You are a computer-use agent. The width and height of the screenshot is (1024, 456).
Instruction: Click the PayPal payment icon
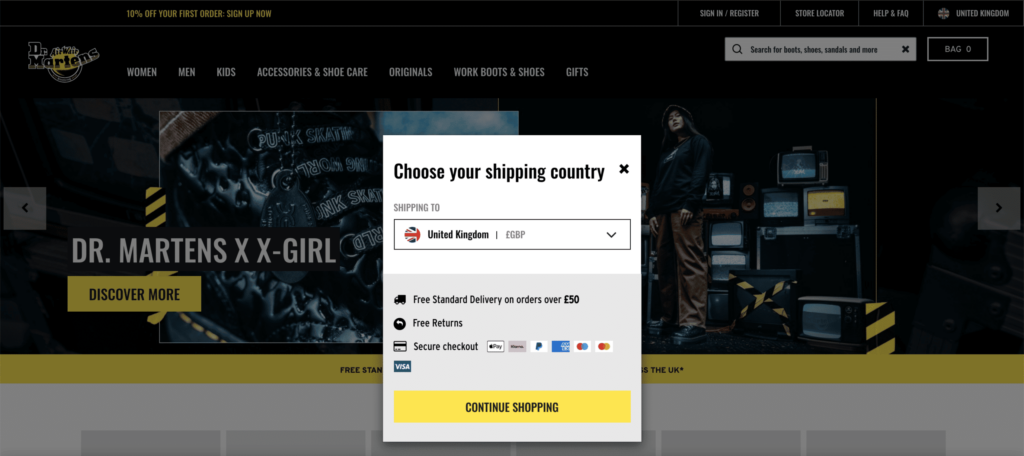(539, 346)
